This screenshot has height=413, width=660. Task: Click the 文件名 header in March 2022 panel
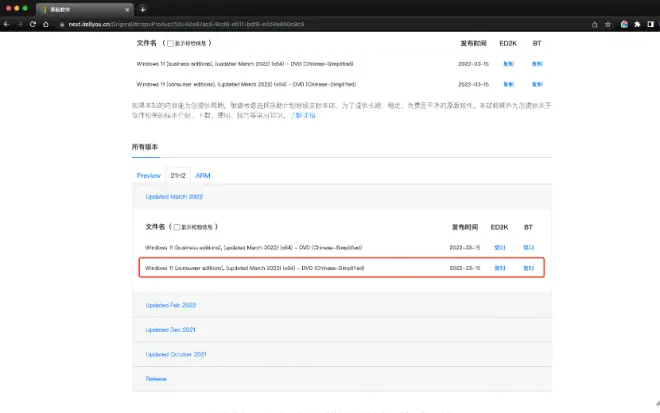(x=155, y=227)
